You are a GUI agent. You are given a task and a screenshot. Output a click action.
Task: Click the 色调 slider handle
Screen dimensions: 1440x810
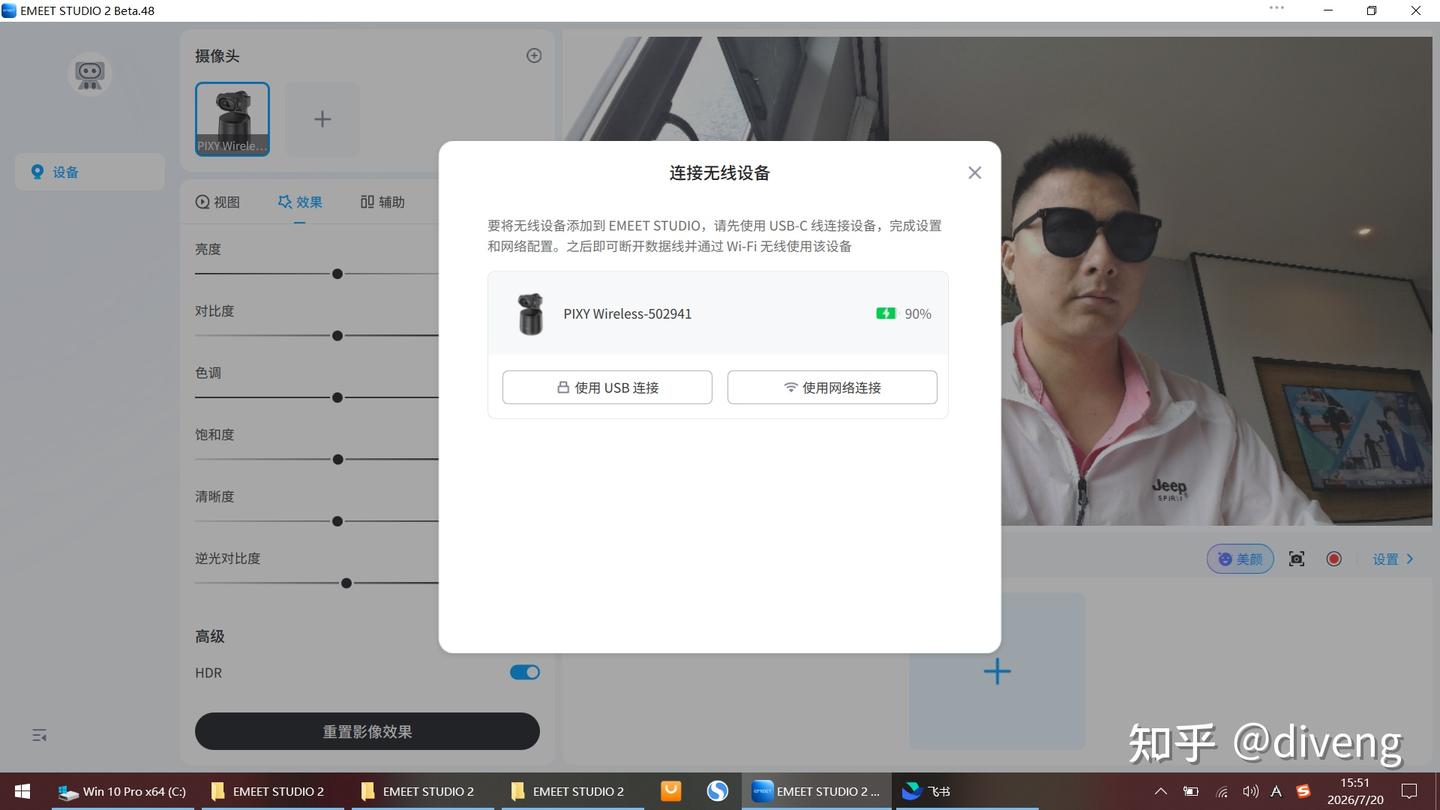338,398
